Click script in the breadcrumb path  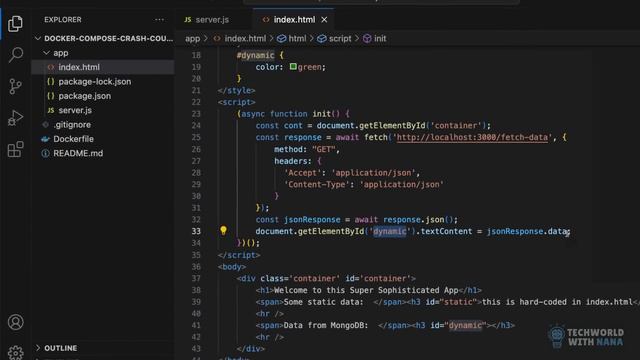[x=340, y=38]
